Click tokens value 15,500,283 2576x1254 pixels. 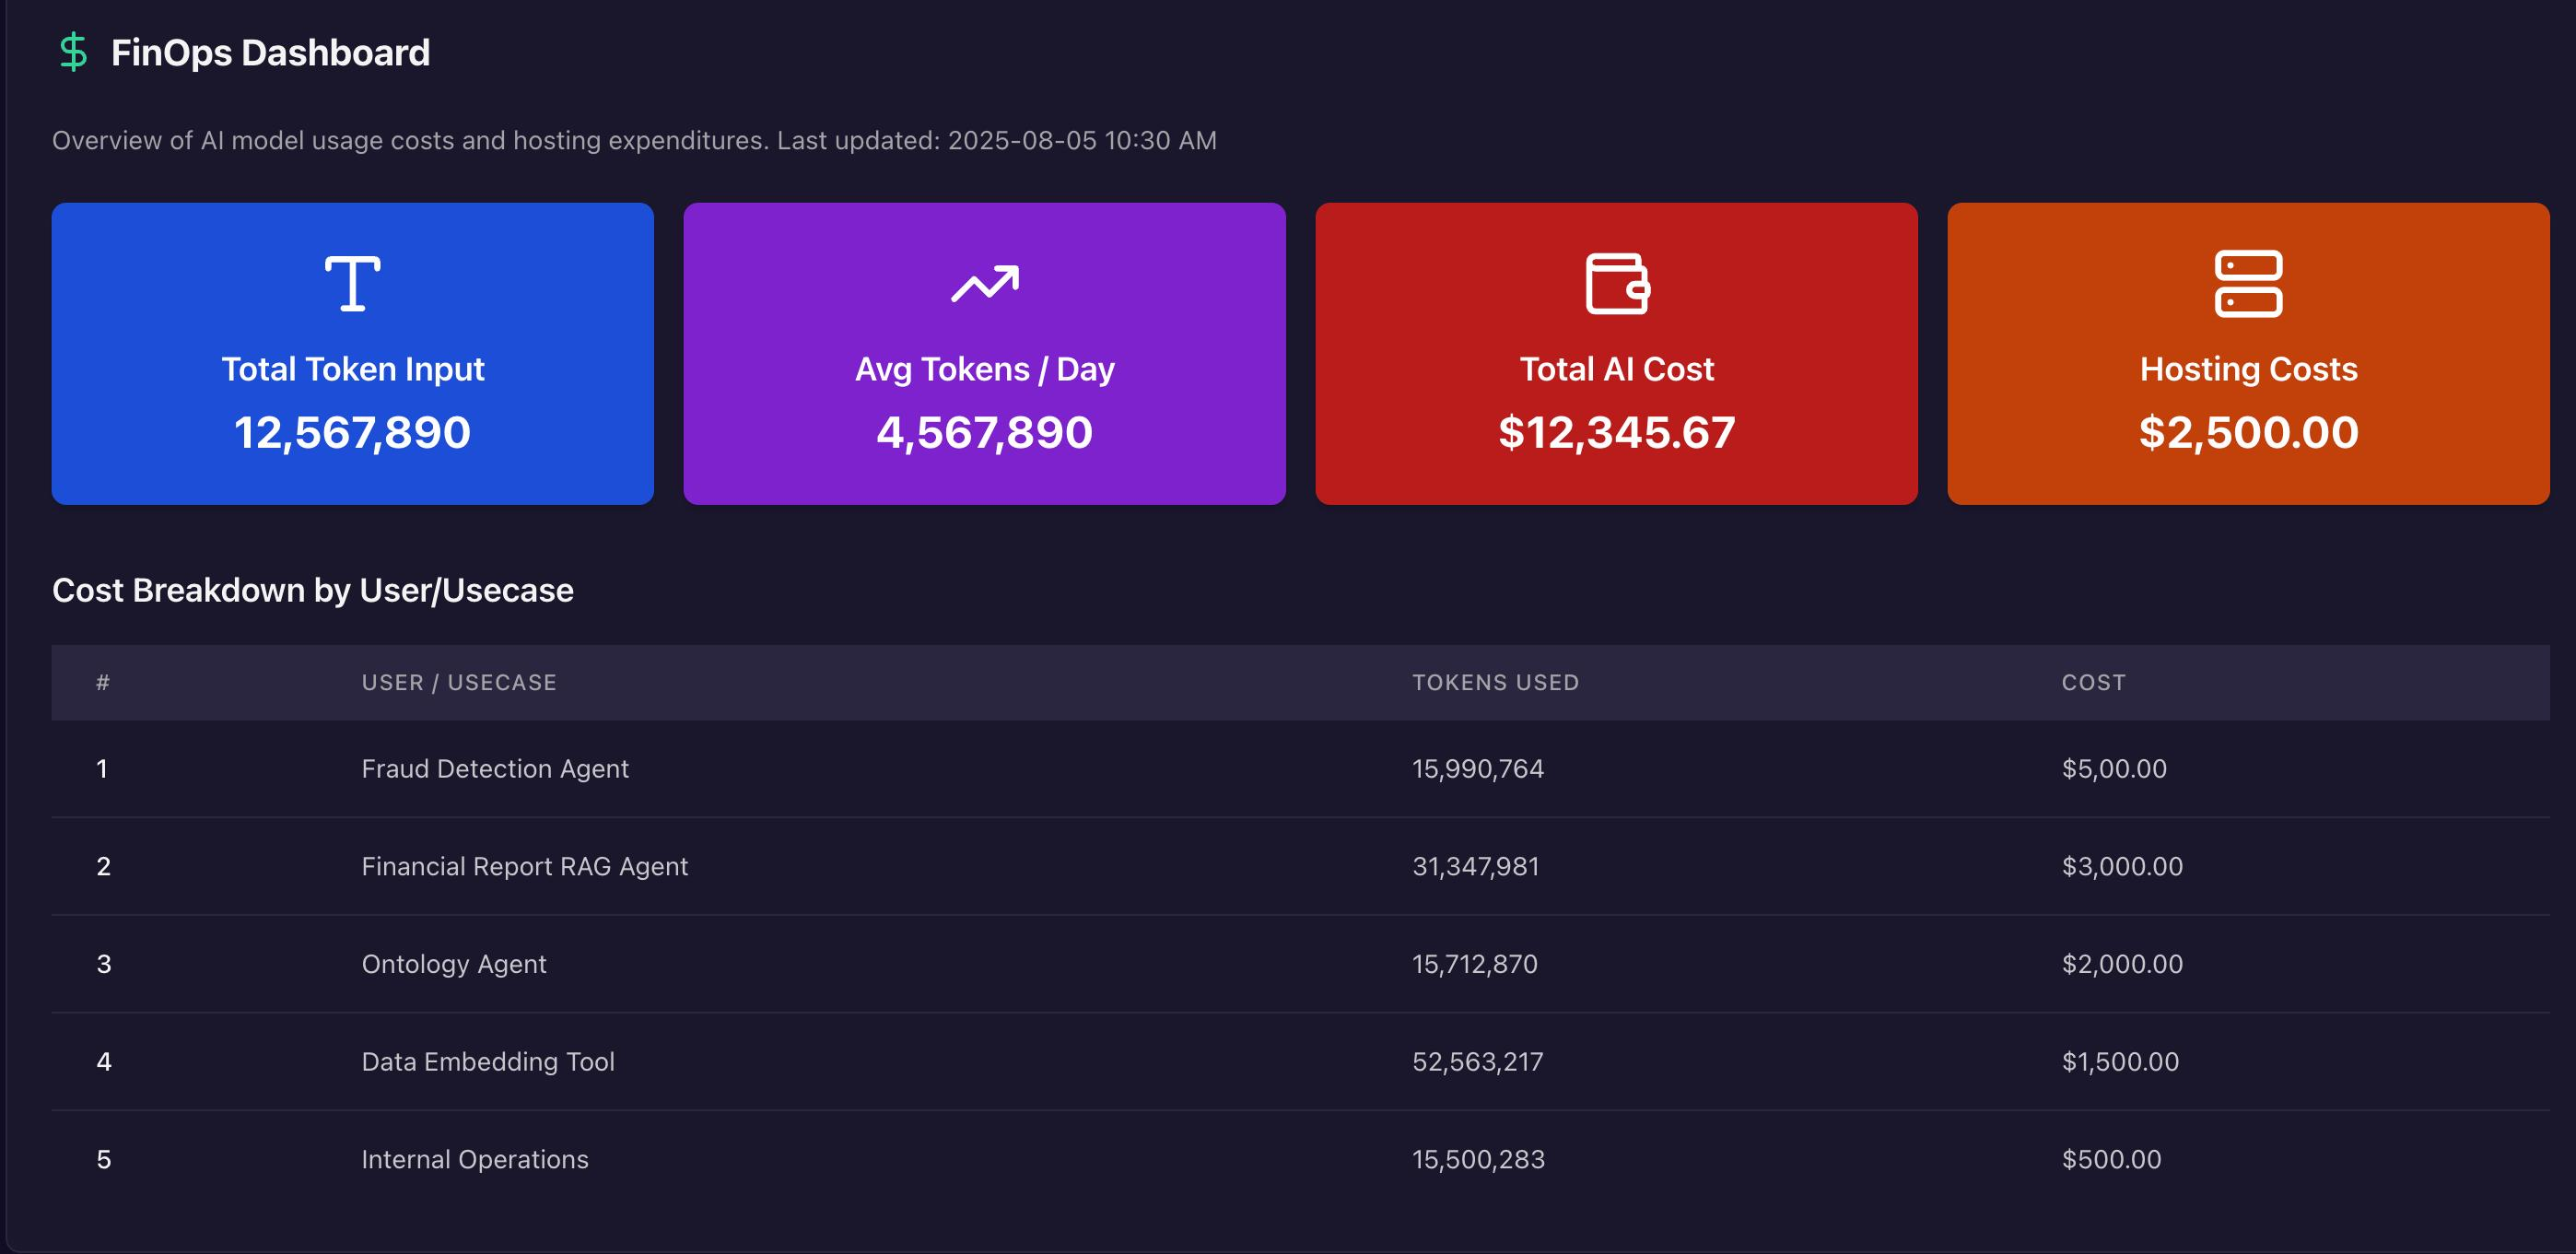[1478, 1159]
